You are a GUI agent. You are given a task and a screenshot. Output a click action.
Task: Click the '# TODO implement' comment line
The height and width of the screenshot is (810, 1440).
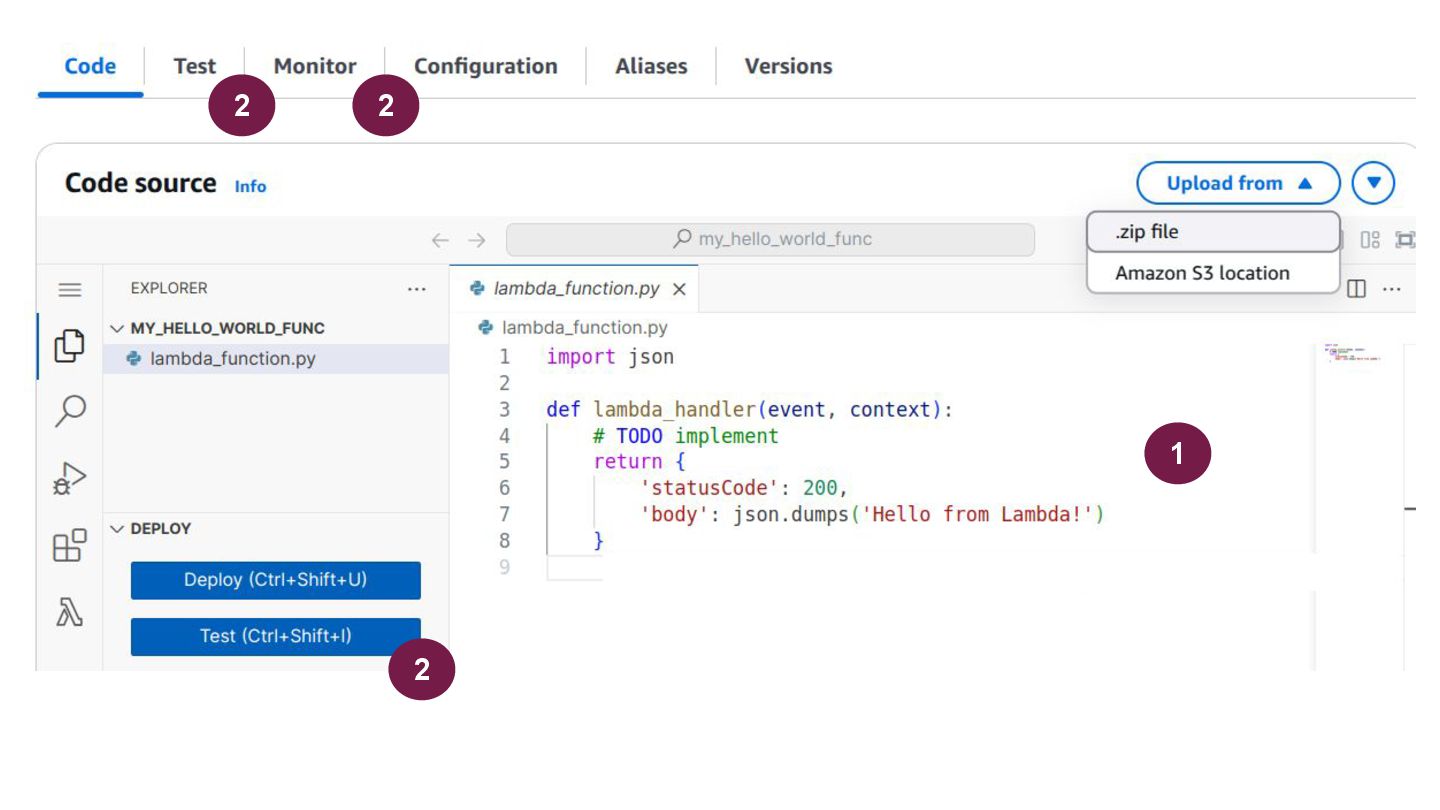[x=685, y=436]
